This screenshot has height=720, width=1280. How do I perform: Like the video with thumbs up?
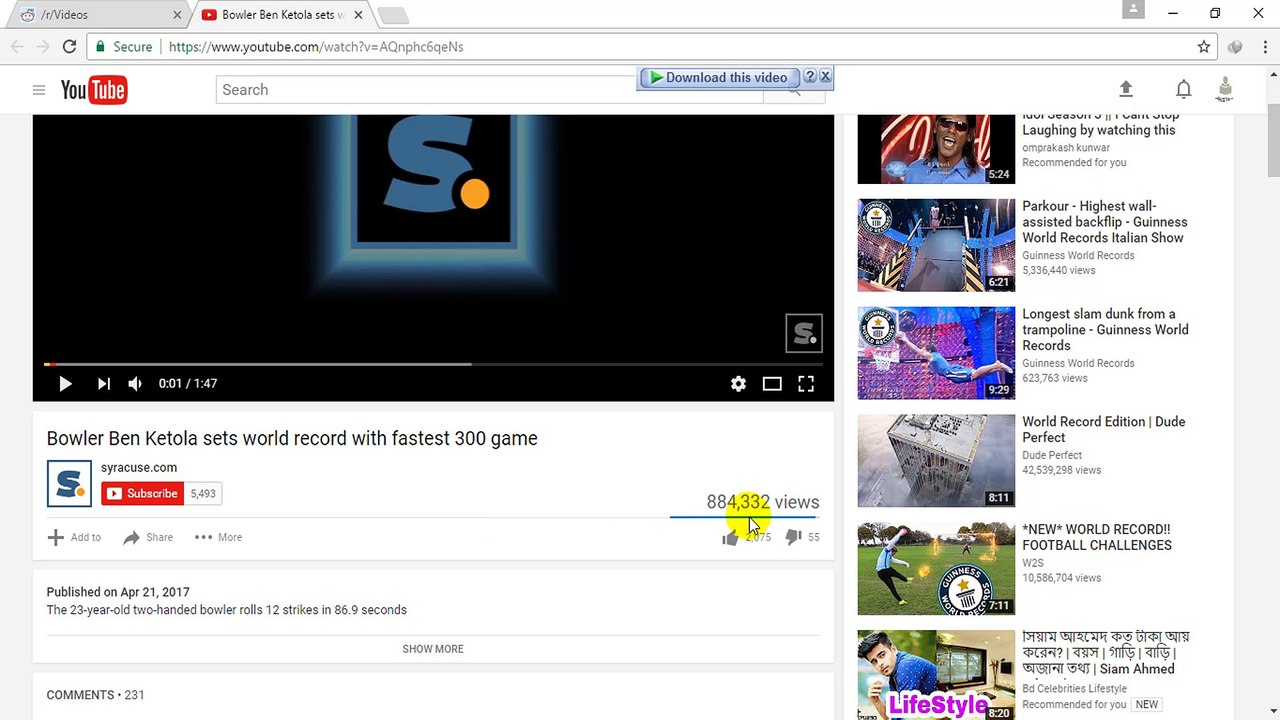tap(730, 538)
